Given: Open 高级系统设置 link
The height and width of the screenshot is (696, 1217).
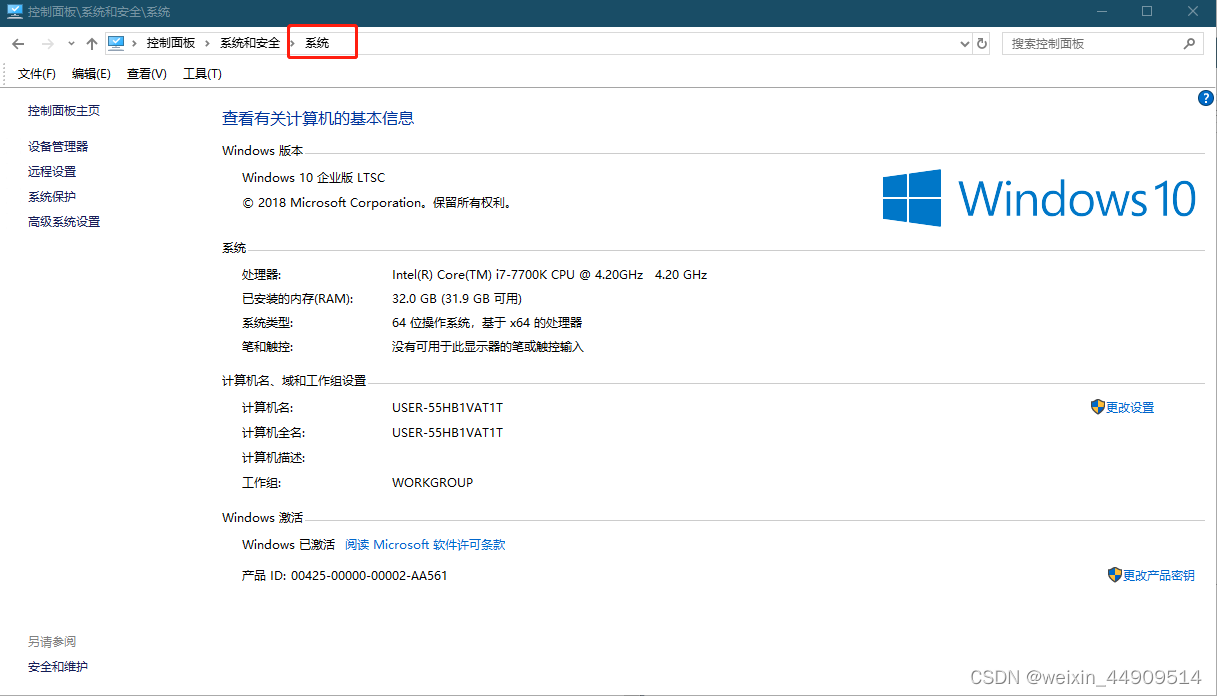Looking at the screenshot, I should (64, 222).
